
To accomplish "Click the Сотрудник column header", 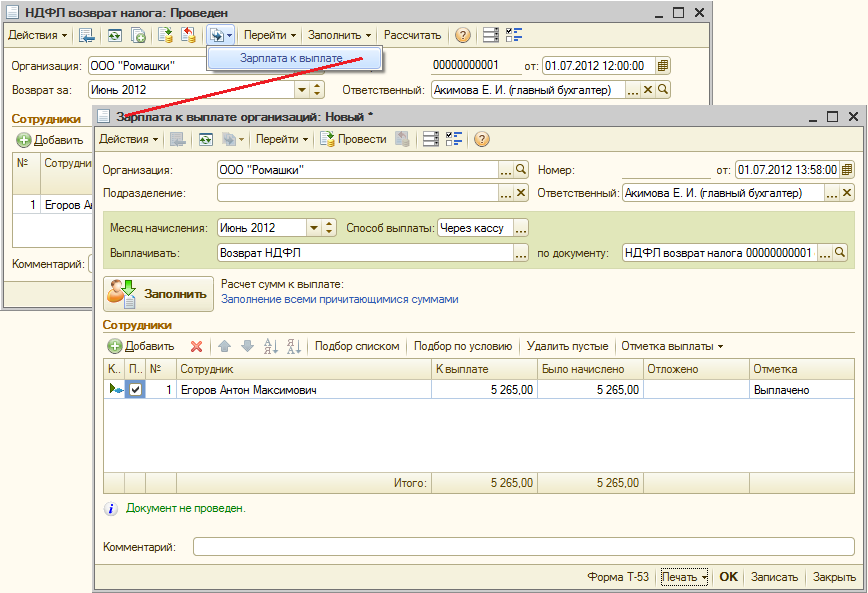I will click(303, 369).
